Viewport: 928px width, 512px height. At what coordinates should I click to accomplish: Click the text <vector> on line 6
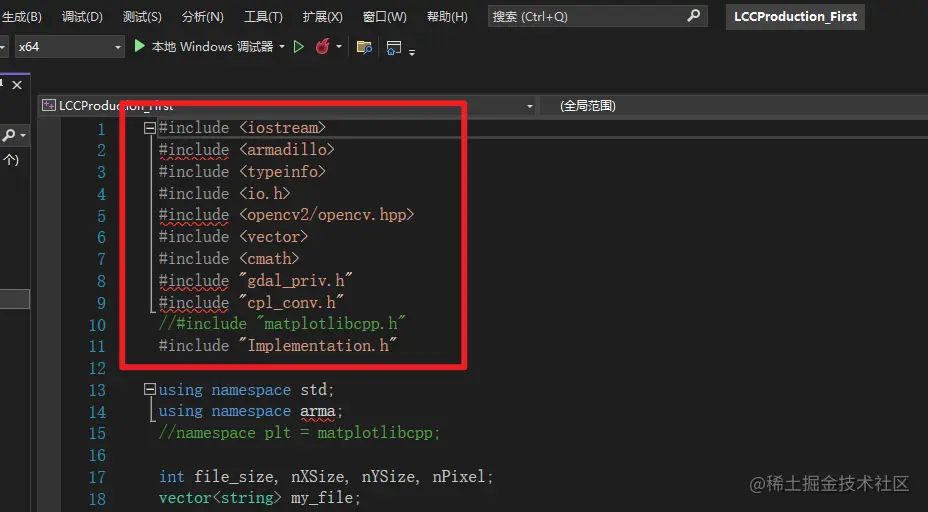(274, 237)
